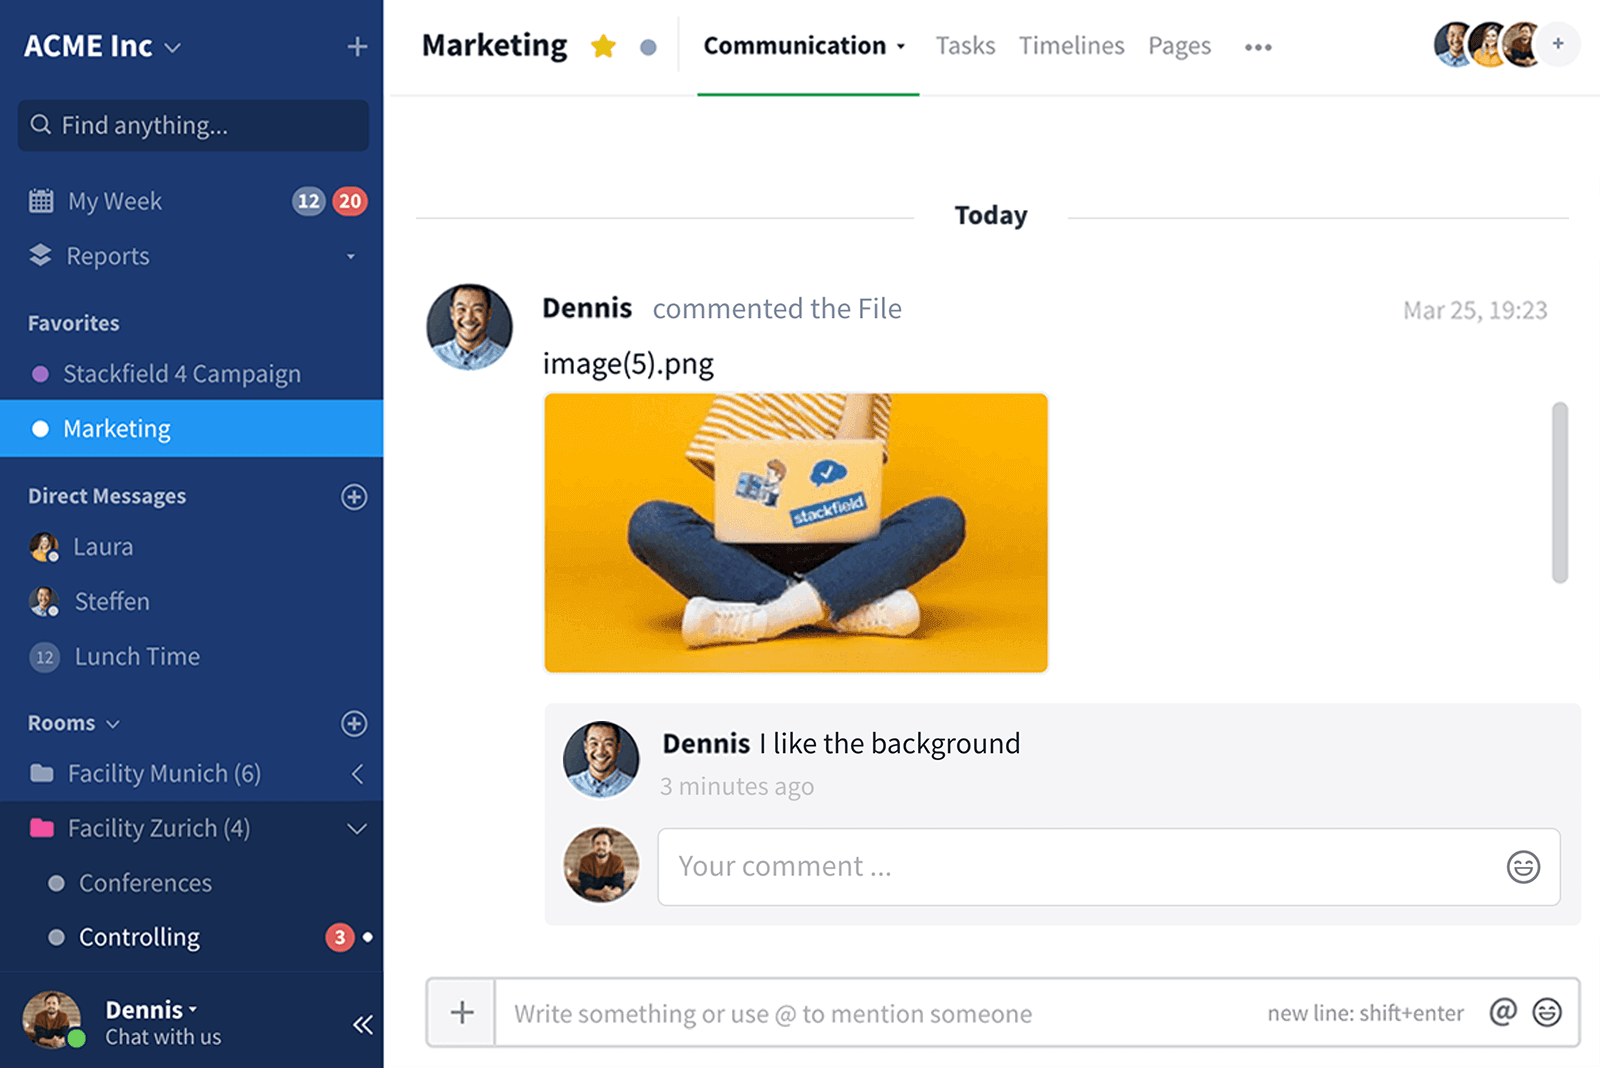1600x1068 pixels.
Task: Open the ACME Inc organization dropdown
Action: (173, 47)
